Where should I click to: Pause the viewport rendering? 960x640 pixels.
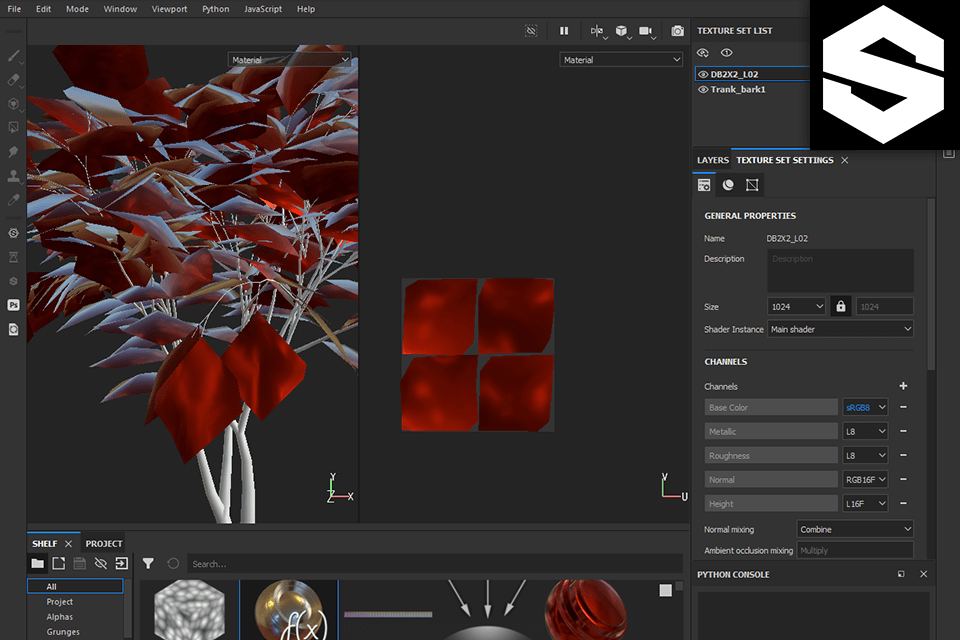click(x=564, y=31)
